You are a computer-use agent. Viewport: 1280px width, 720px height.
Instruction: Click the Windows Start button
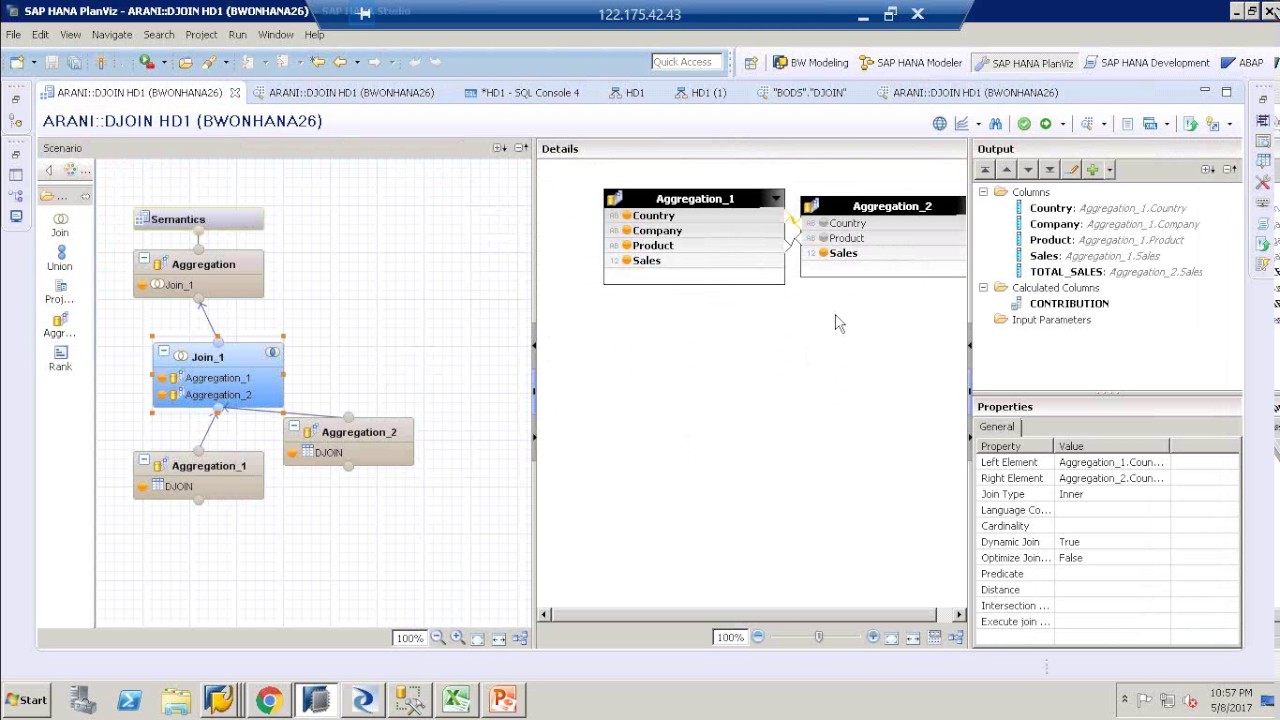26,700
